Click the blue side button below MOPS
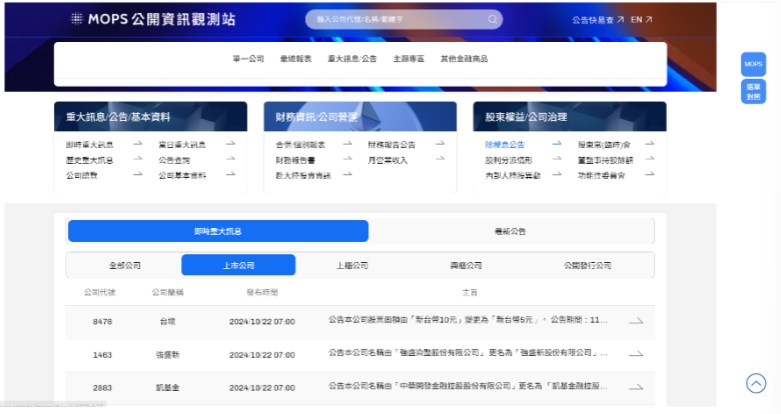 coord(753,92)
